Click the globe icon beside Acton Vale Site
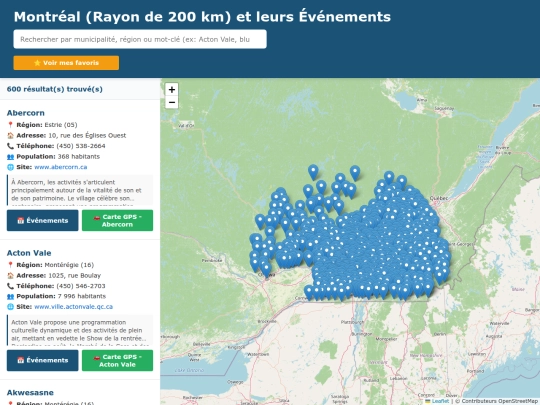The image size is (540, 405). click(10, 307)
